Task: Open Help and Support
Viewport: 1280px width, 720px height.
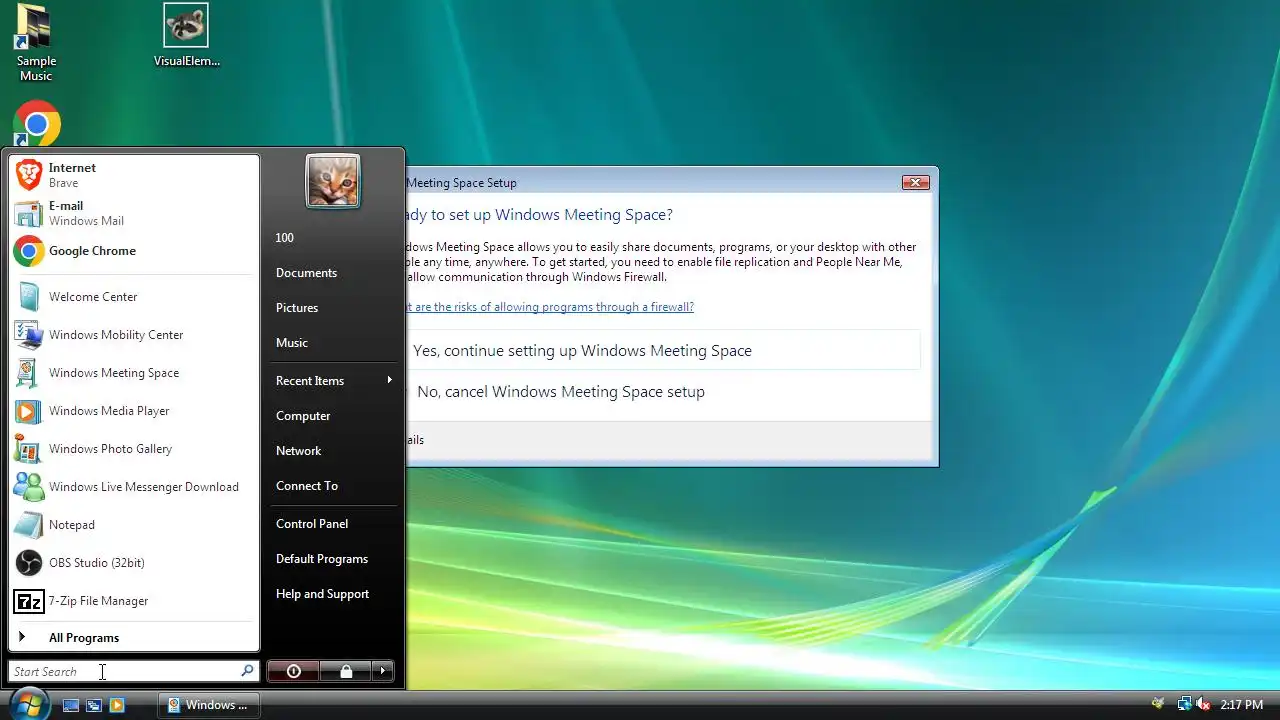Action: 333,594
